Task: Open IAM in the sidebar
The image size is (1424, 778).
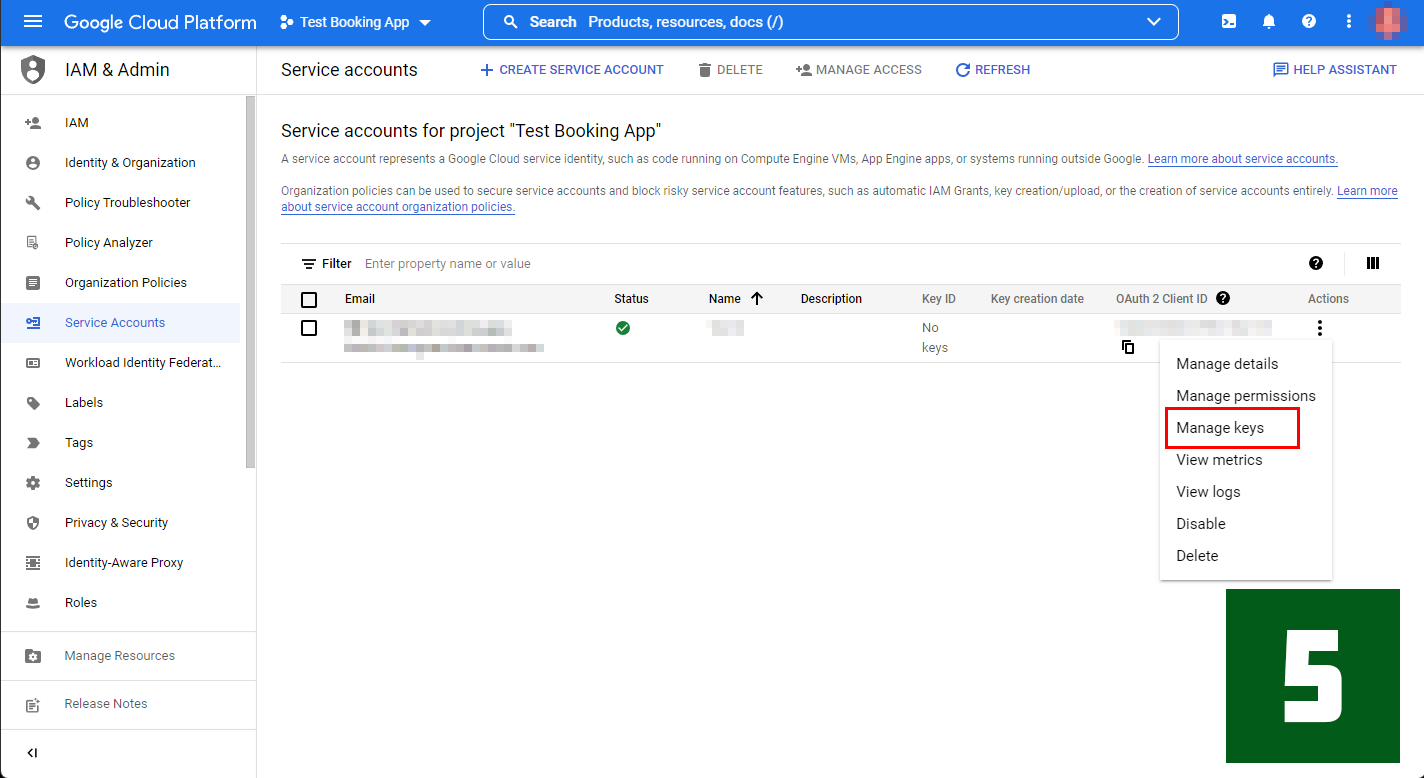Action: point(76,123)
